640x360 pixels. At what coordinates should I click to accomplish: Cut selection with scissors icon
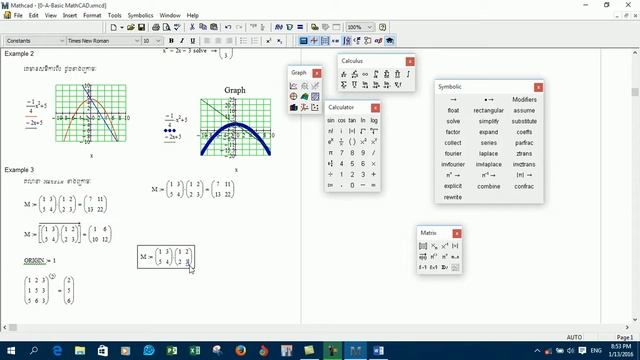pyautogui.click(x=192, y=27)
